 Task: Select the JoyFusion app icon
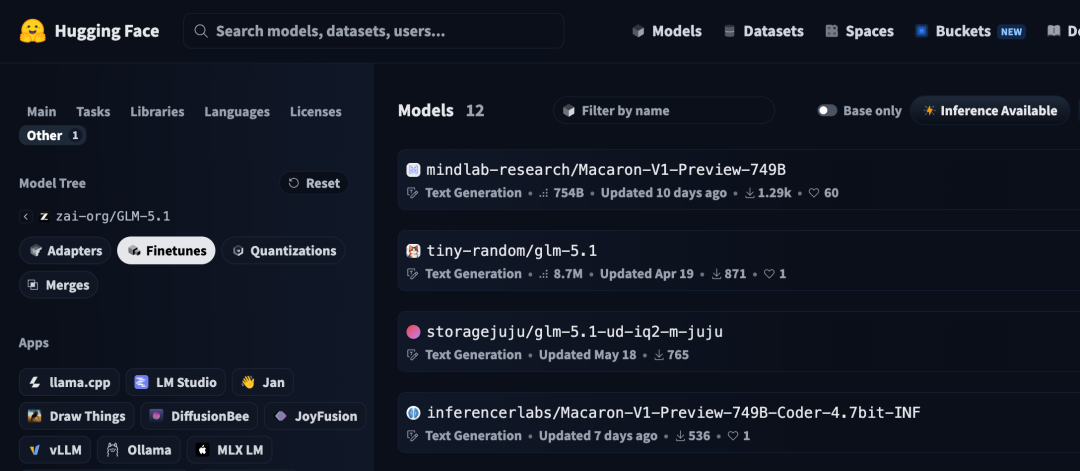[x=280, y=416]
